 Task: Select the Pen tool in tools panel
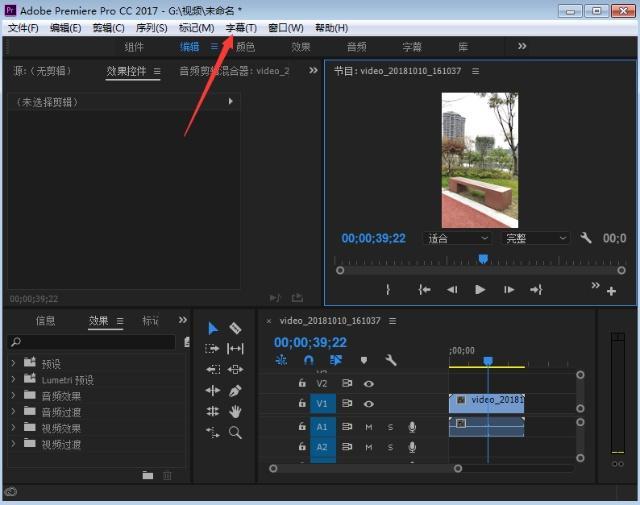tap(235, 391)
